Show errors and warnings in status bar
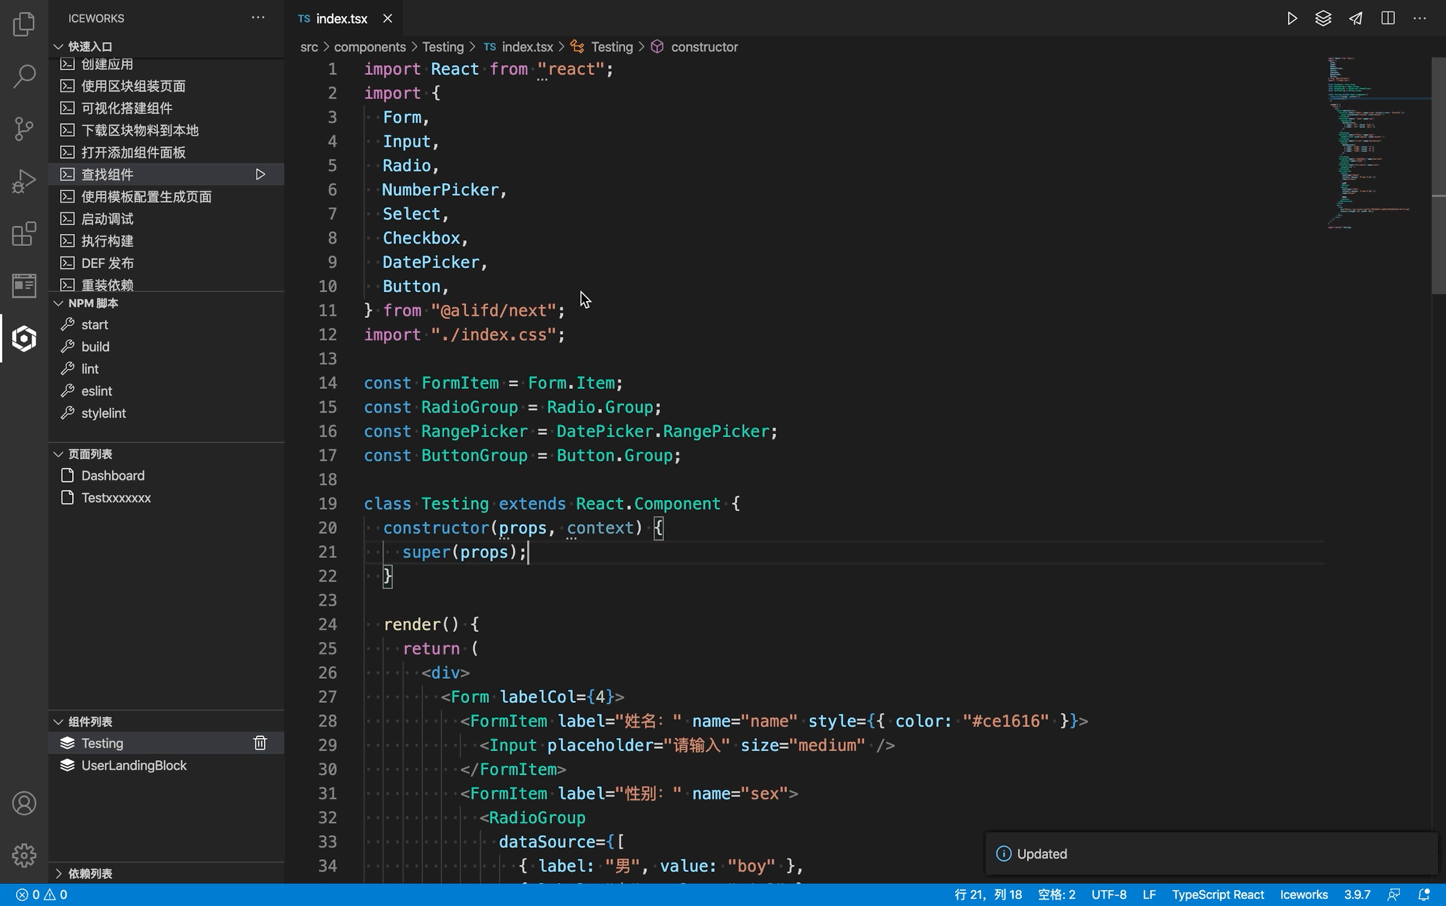The image size is (1446, 906). click(x=42, y=895)
